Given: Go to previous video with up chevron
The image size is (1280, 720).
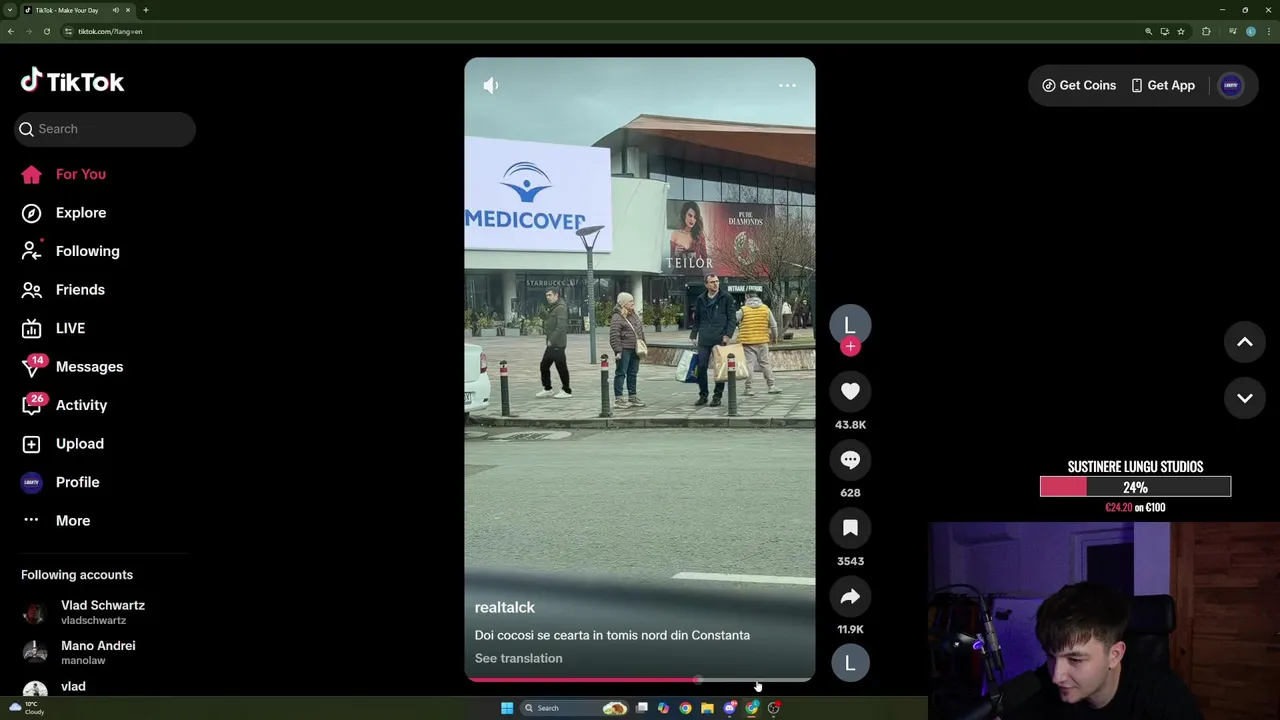Looking at the screenshot, I should [1245, 342].
